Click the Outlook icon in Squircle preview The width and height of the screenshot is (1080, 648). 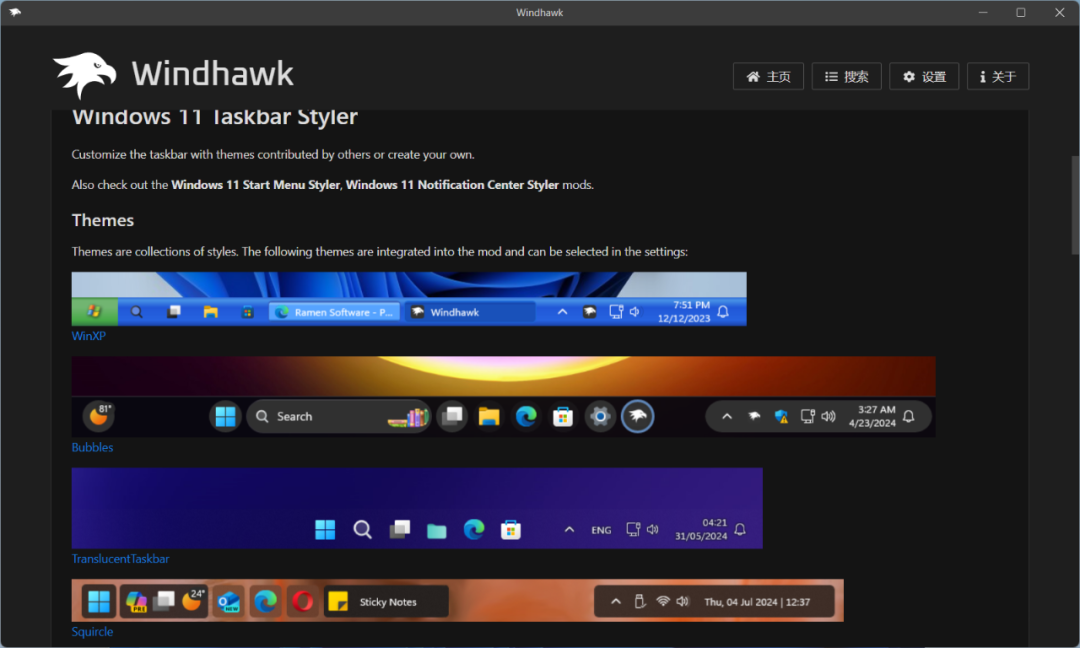coord(228,601)
